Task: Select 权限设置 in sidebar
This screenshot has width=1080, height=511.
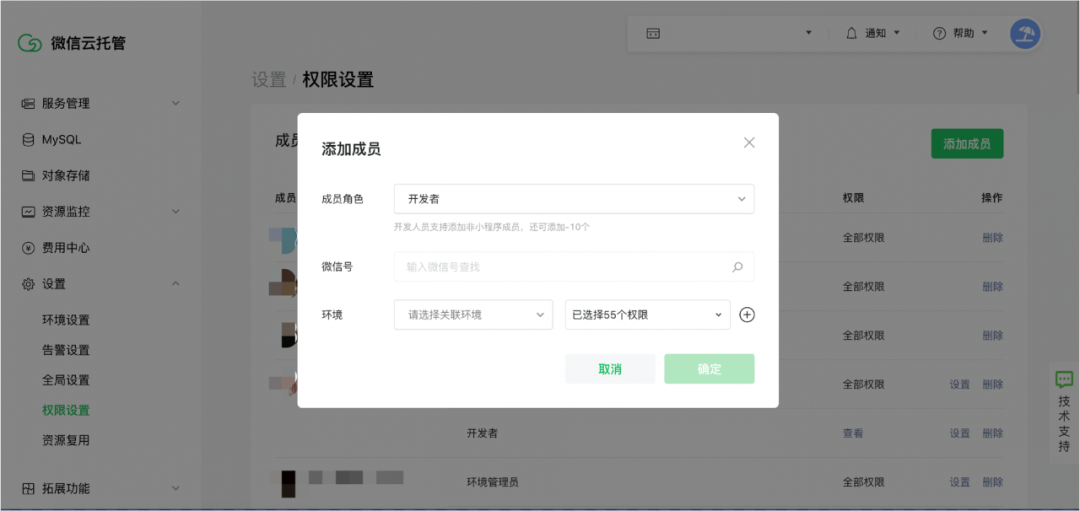Action: [x=66, y=410]
